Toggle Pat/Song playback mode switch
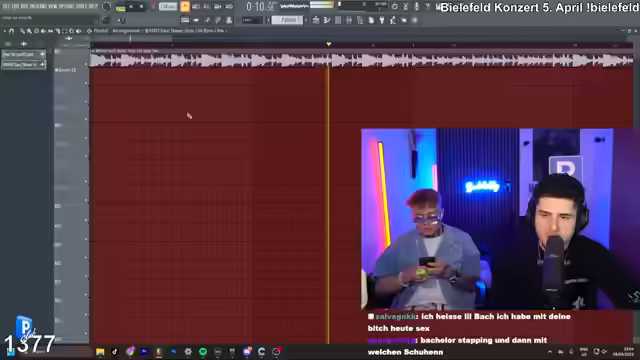The width and height of the screenshot is (640, 360). 120,7
